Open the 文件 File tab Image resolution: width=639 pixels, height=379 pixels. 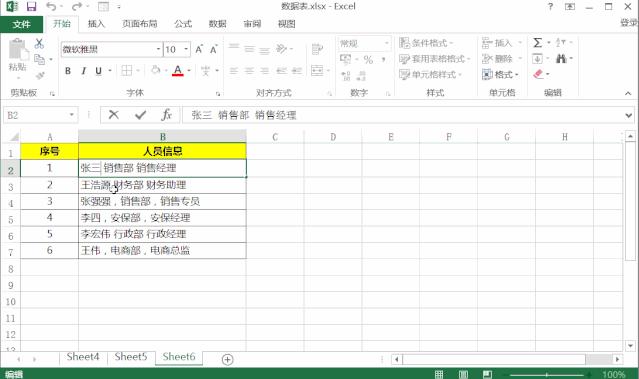click(x=22, y=24)
